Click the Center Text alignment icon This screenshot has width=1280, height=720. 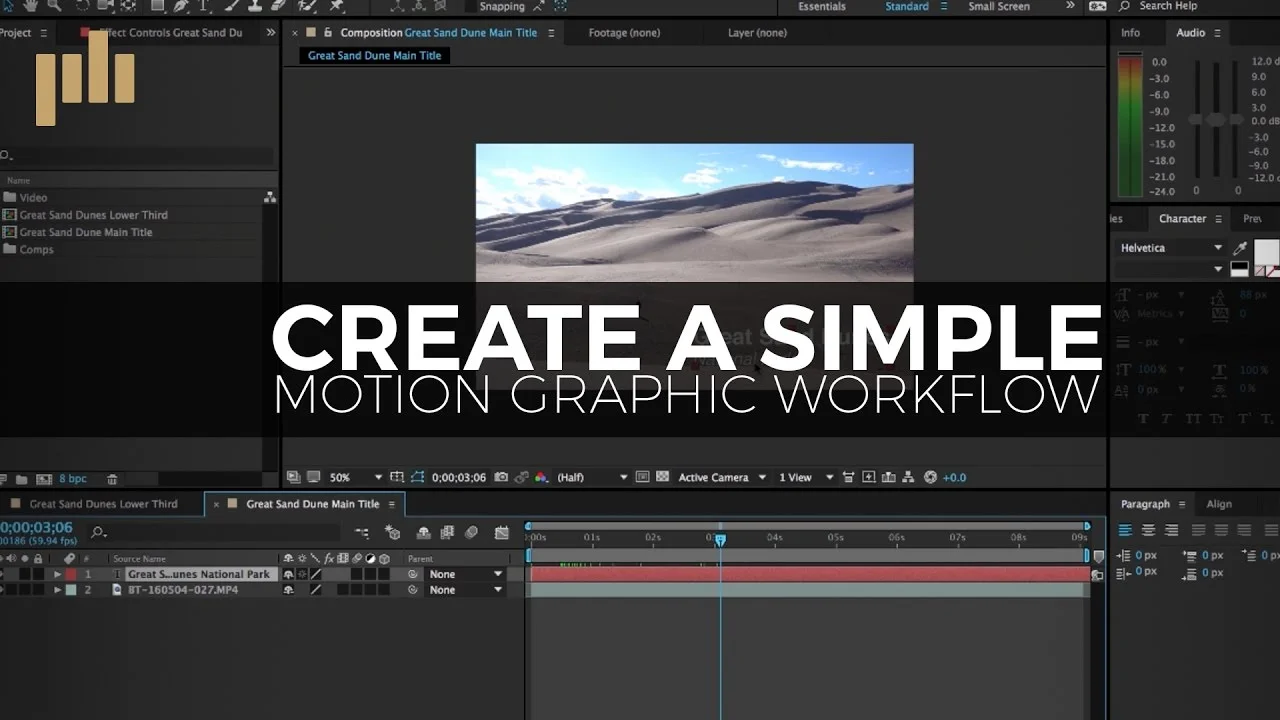coord(1148,530)
